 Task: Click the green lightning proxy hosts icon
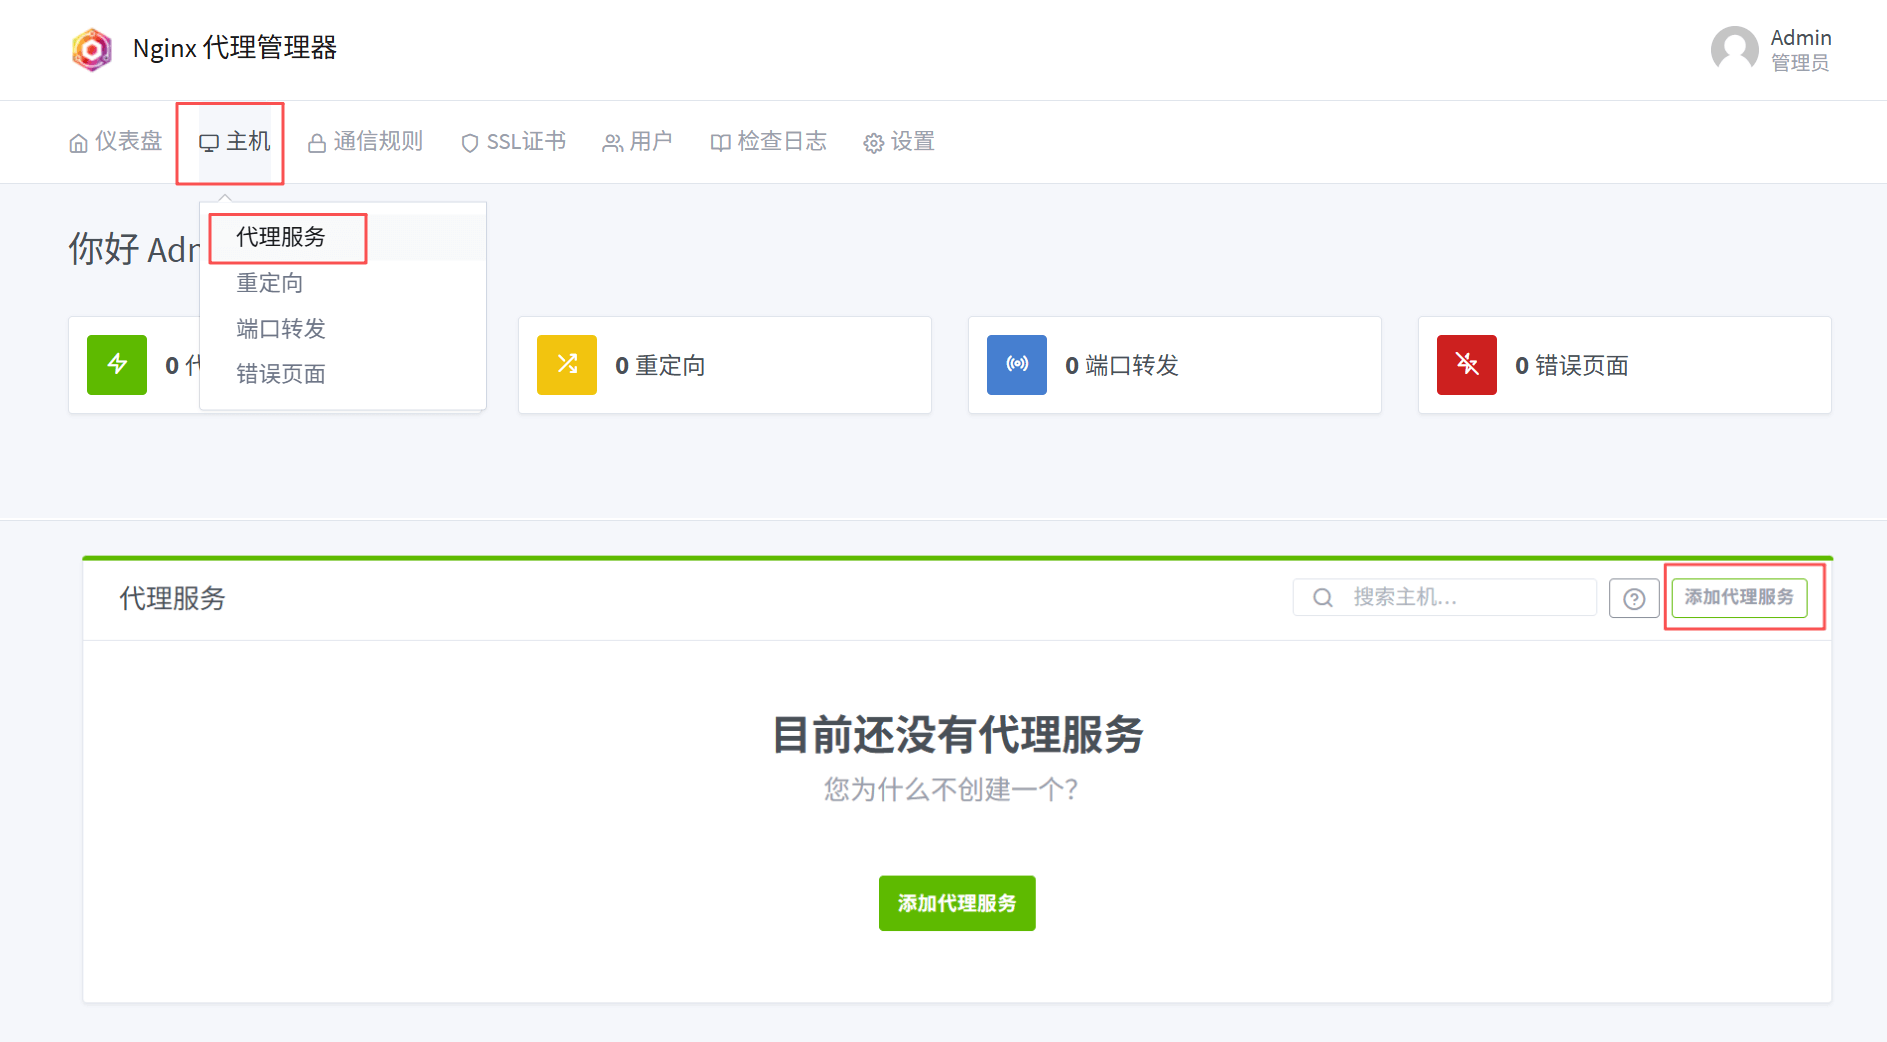(x=117, y=365)
